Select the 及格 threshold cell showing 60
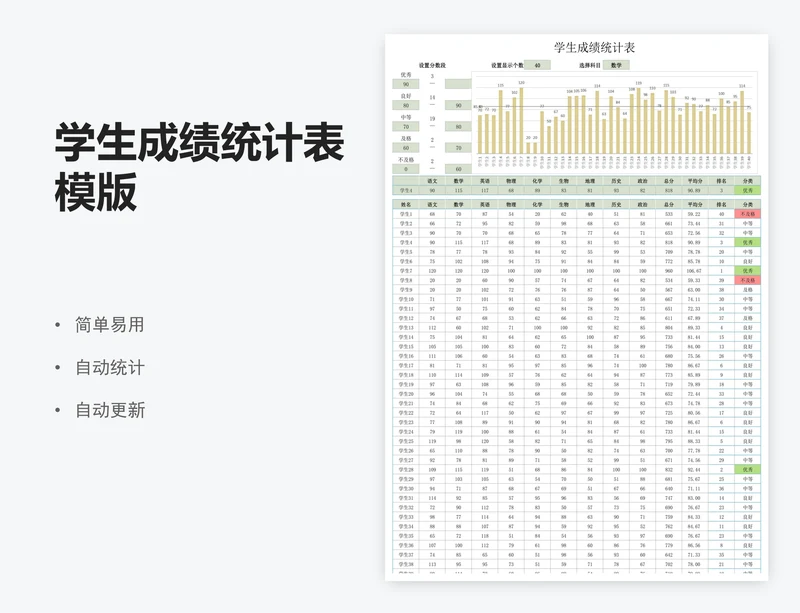The image size is (800, 613). click(x=406, y=148)
